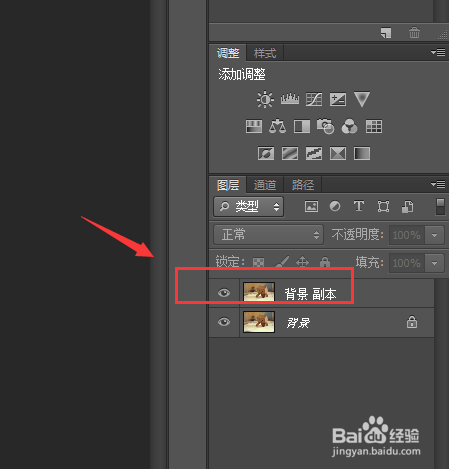Viewport: 449px width, 469px height.
Task: Switch to the 调整 tab
Action: click(x=228, y=53)
